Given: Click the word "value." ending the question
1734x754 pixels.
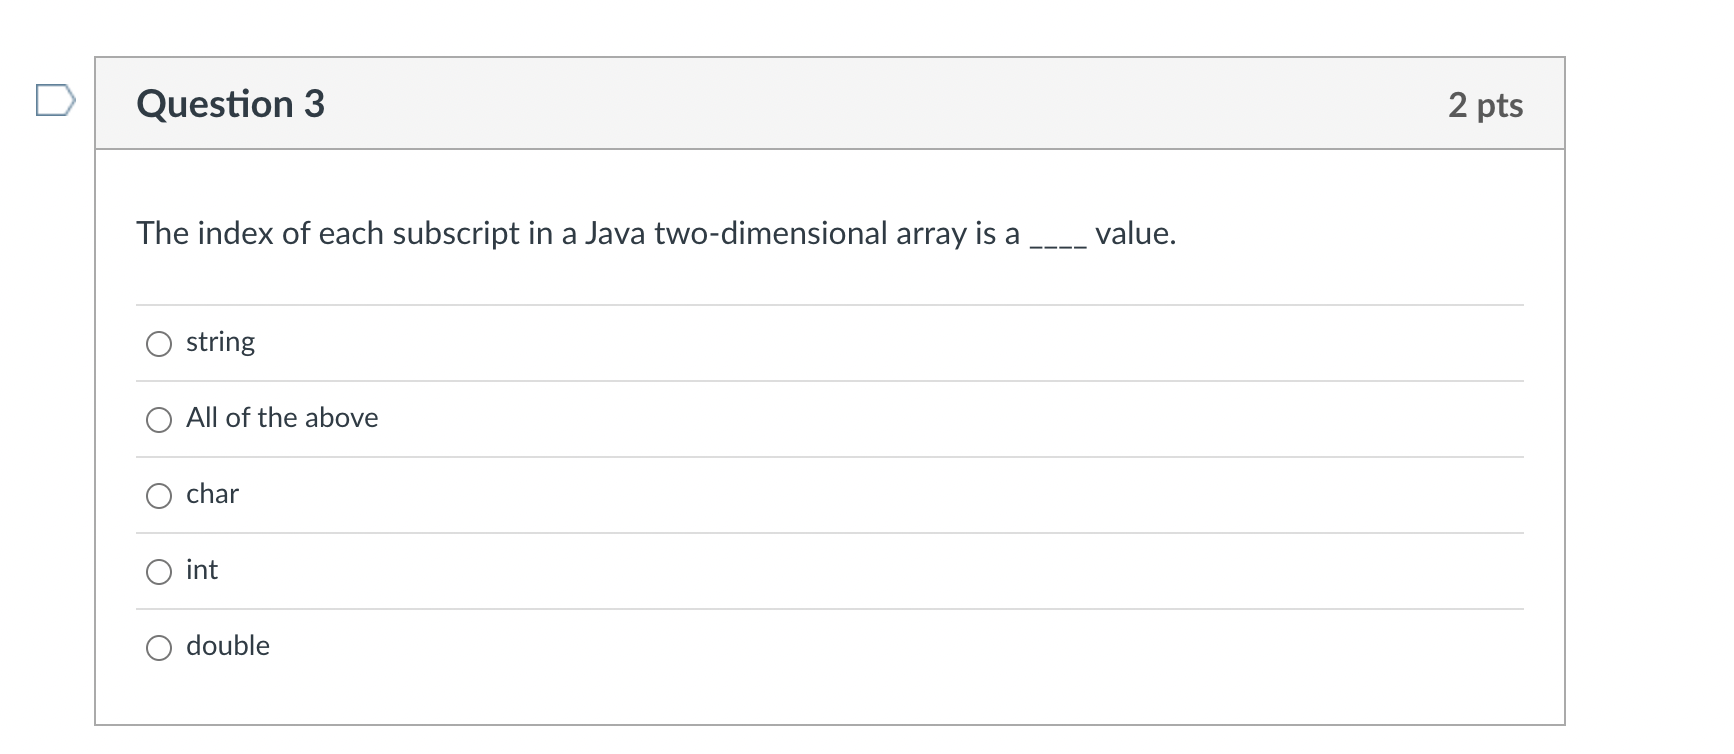Looking at the screenshot, I should tap(1135, 233).
